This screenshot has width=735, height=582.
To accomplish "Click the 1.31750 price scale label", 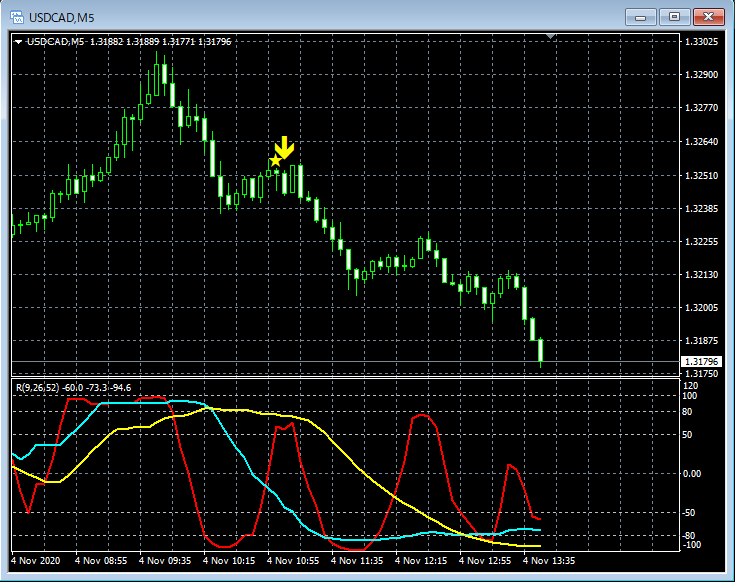I will pyautogui.click(x=701, y=373).
